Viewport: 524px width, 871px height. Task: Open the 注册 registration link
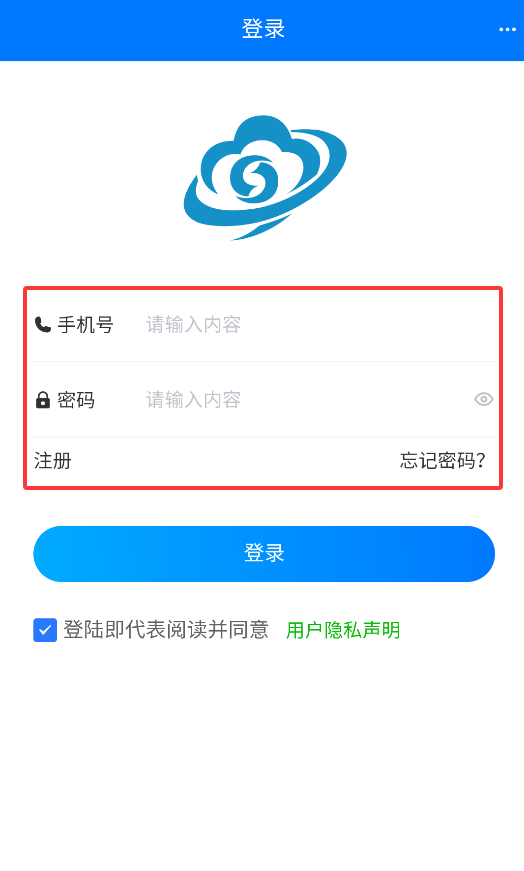[53, 460]
